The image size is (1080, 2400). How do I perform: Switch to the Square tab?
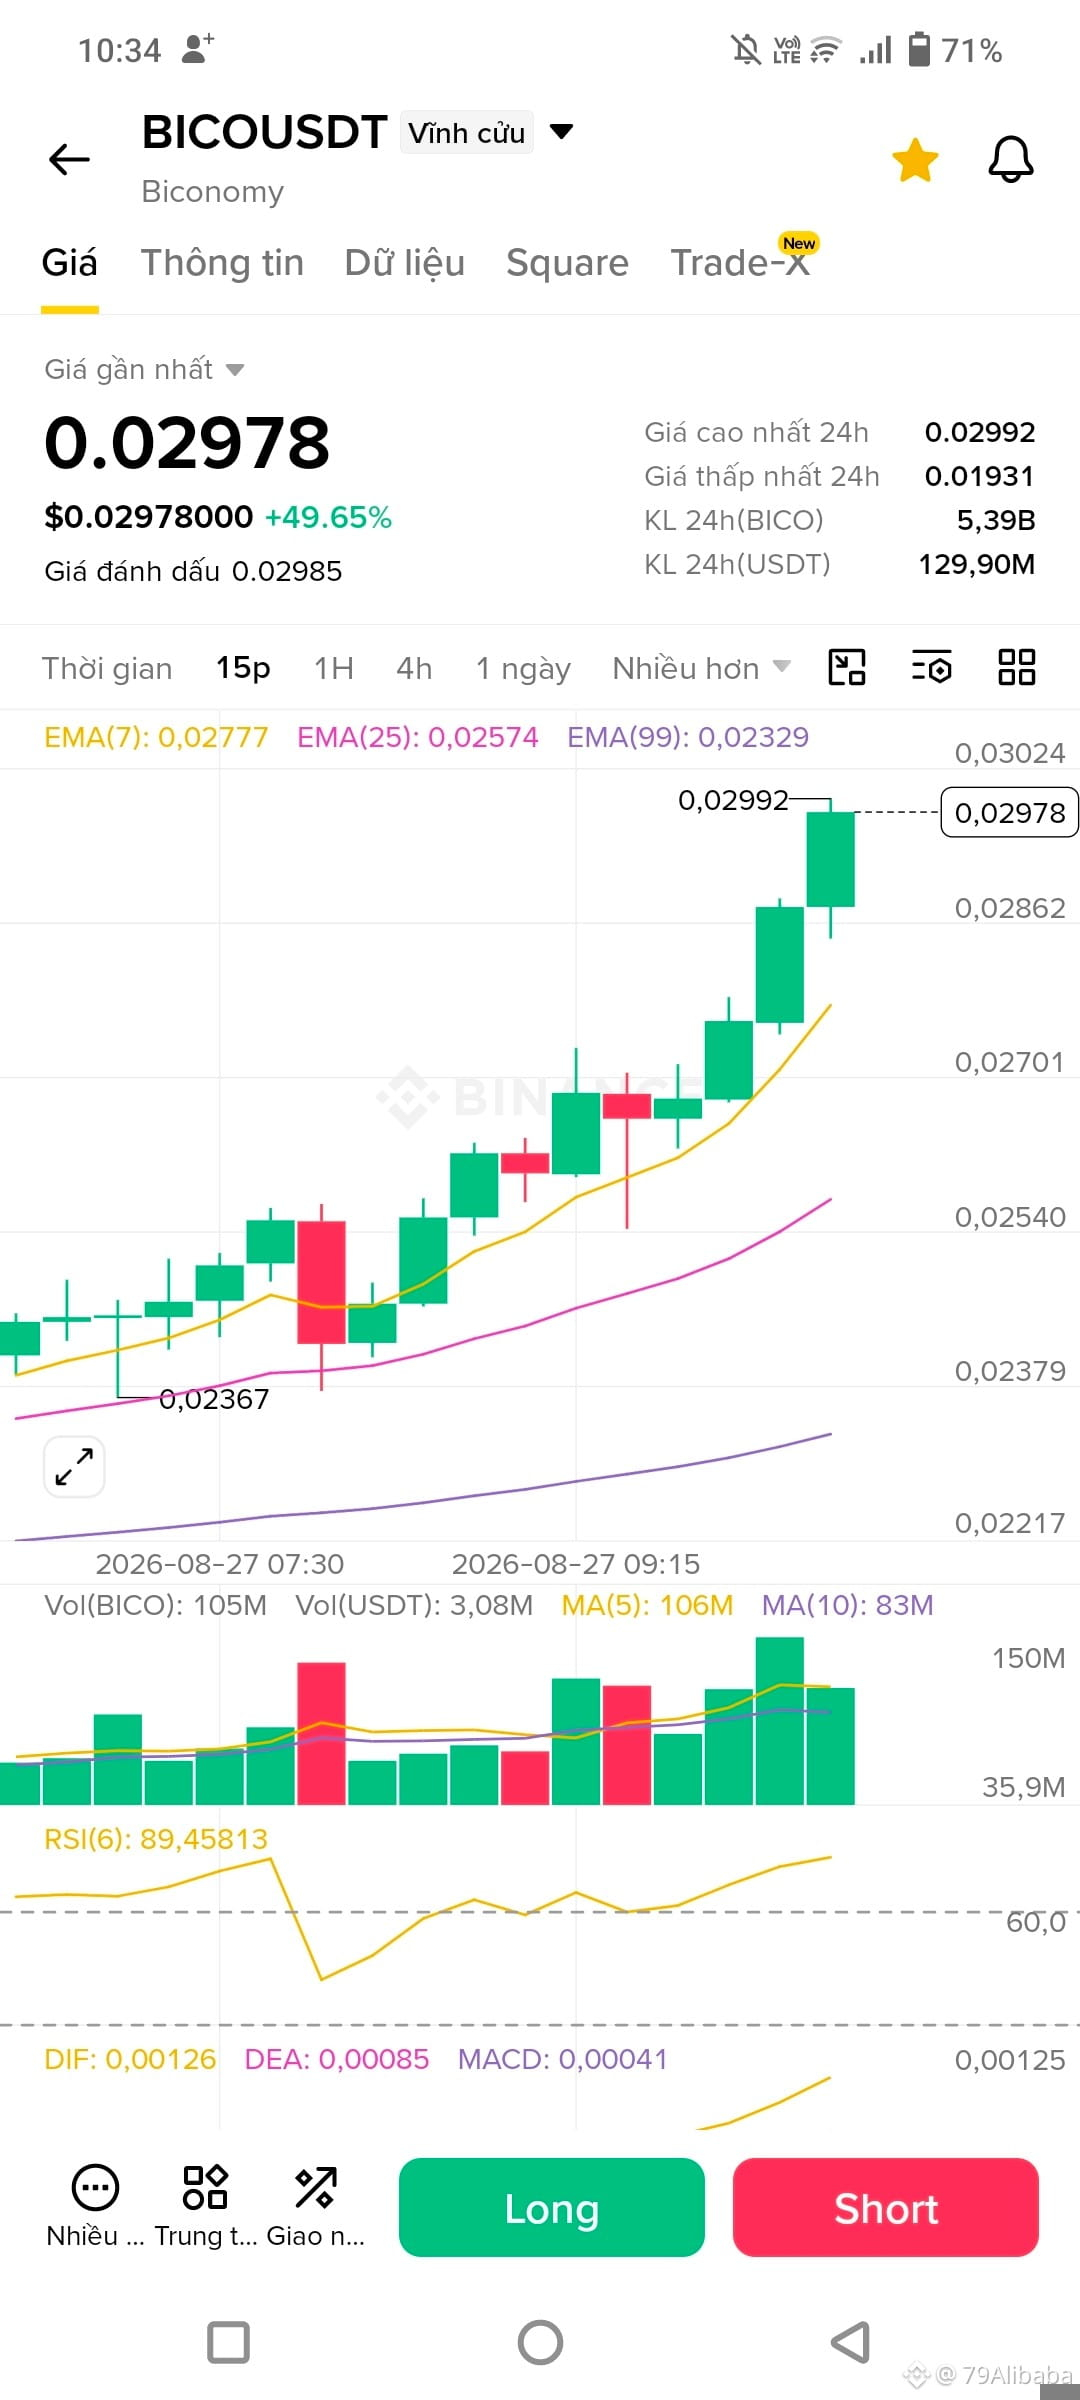pyautogui.click(x=567, y=262)
